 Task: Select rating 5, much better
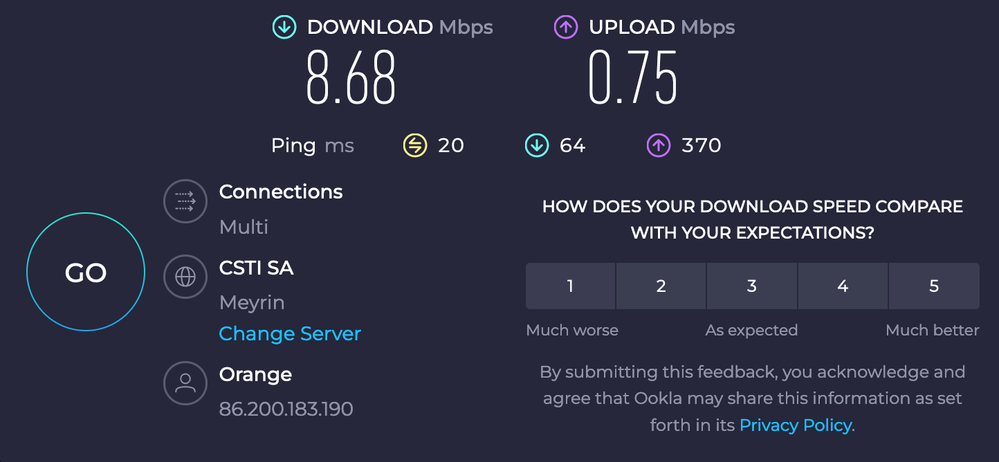pyautogui.click(x=934, y=286)
